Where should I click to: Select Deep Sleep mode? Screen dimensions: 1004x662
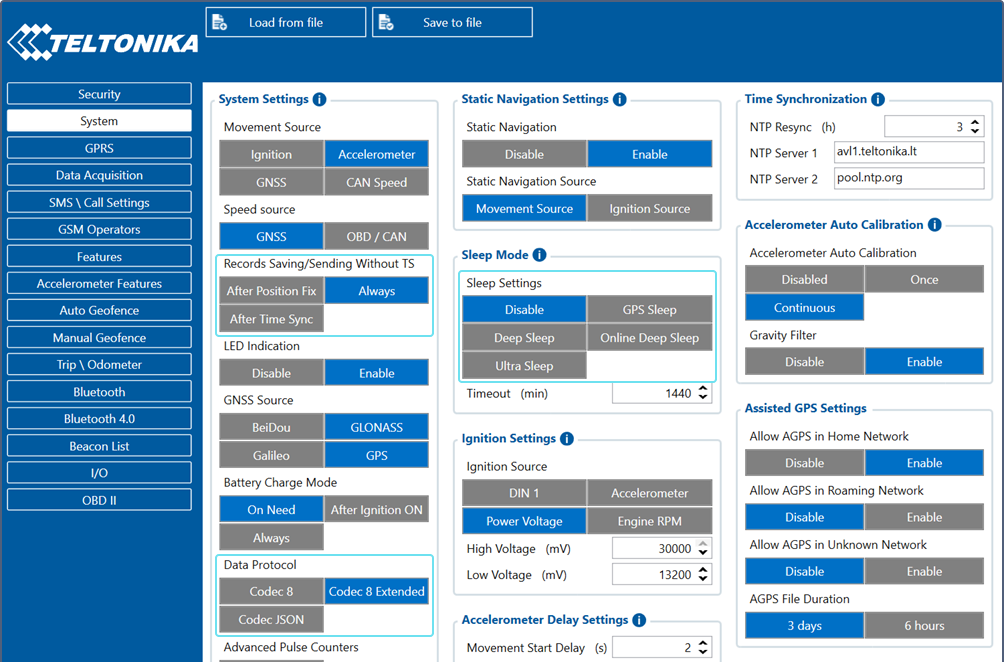[524, 337]
